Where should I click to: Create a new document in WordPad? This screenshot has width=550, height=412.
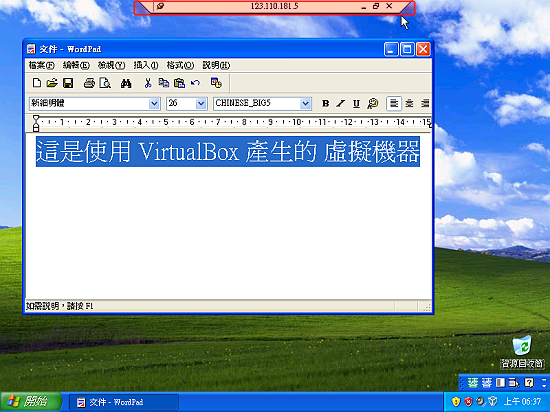(36, 83)
